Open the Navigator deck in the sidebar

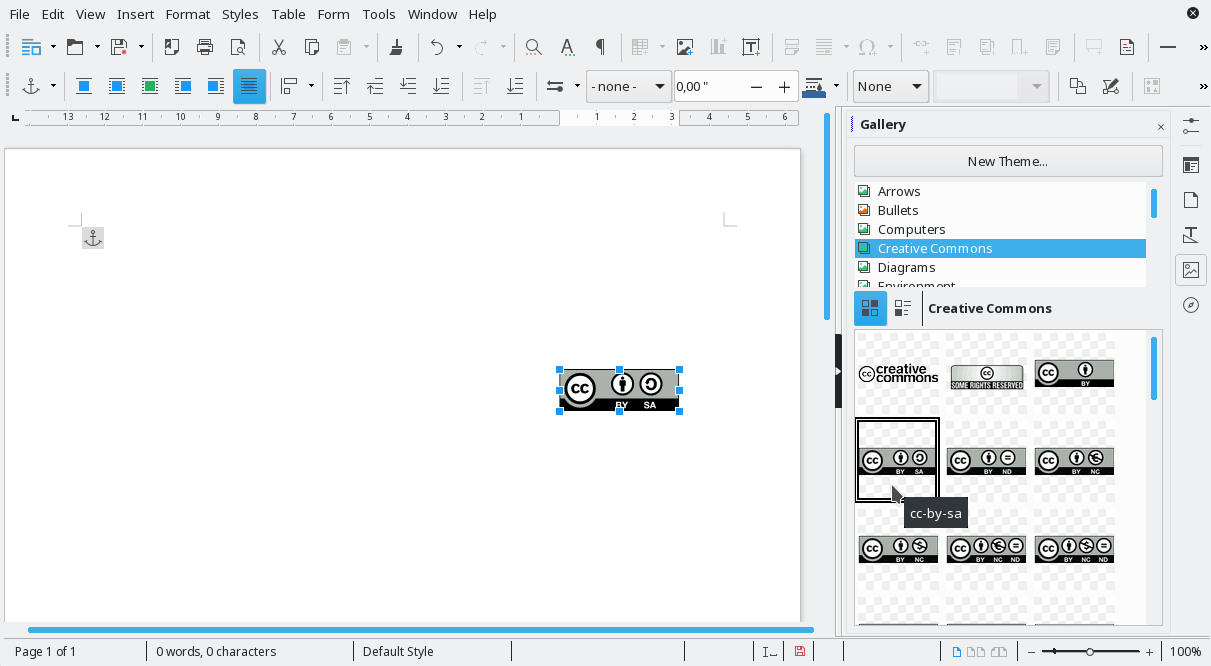tap(1190, 305)
